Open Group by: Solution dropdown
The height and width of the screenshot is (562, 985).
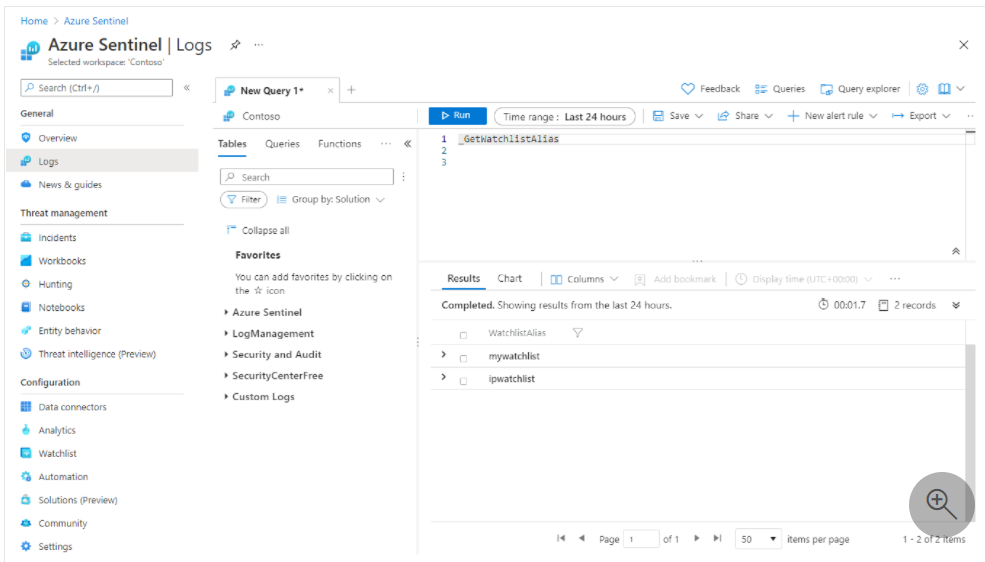(330, 199)
